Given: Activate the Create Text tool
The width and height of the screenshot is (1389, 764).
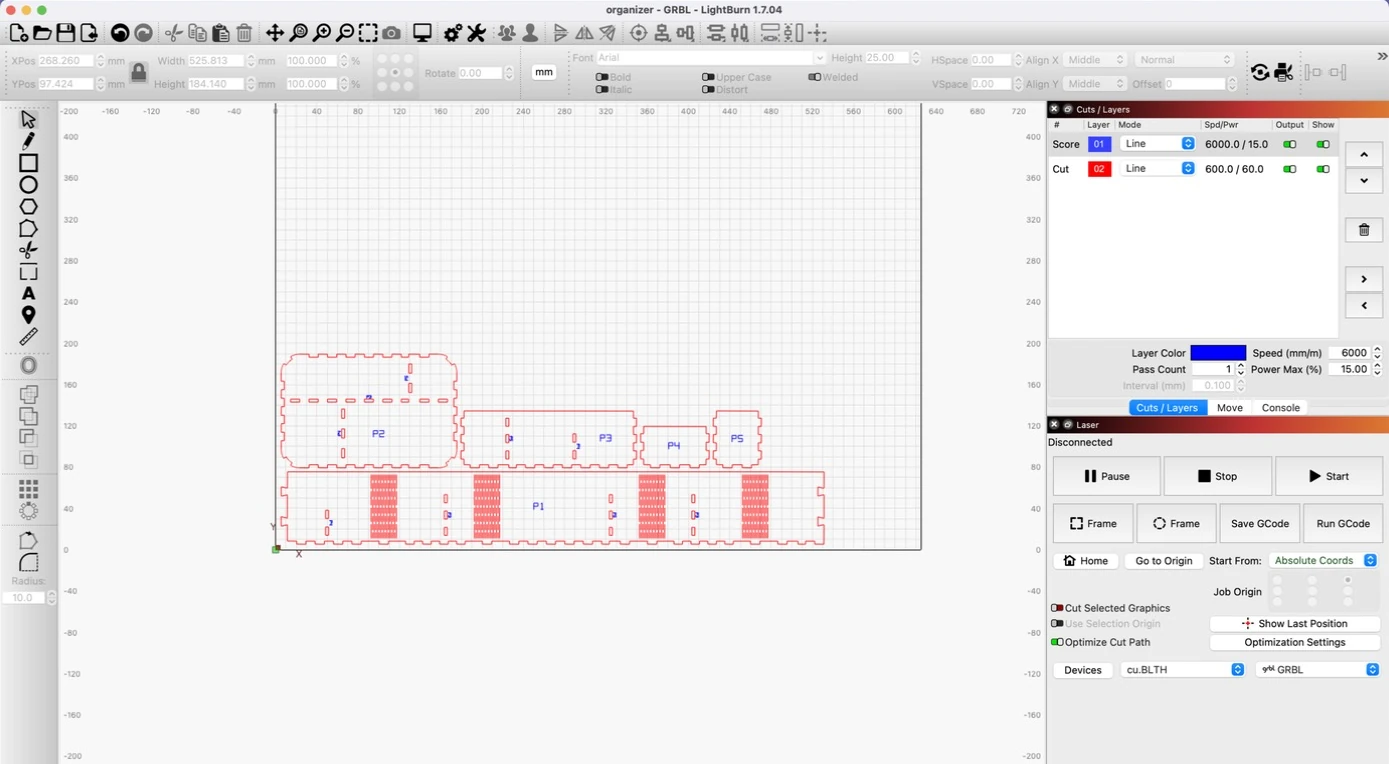Looking at the screenshot, I should click(28, 293).
